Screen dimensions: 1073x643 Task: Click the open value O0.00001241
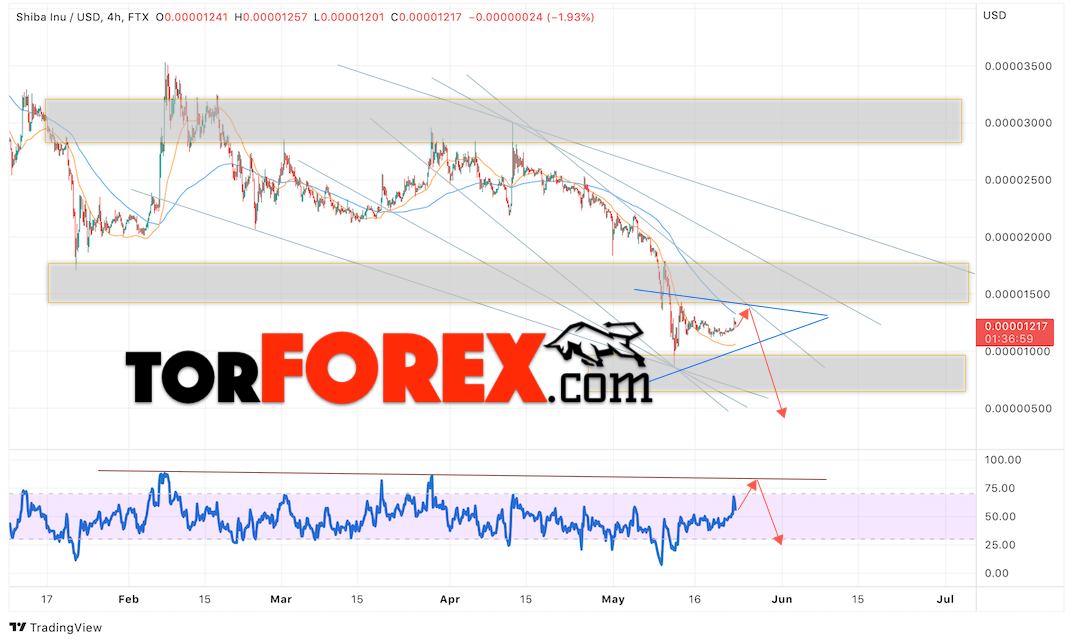click(x=192, y=17)
